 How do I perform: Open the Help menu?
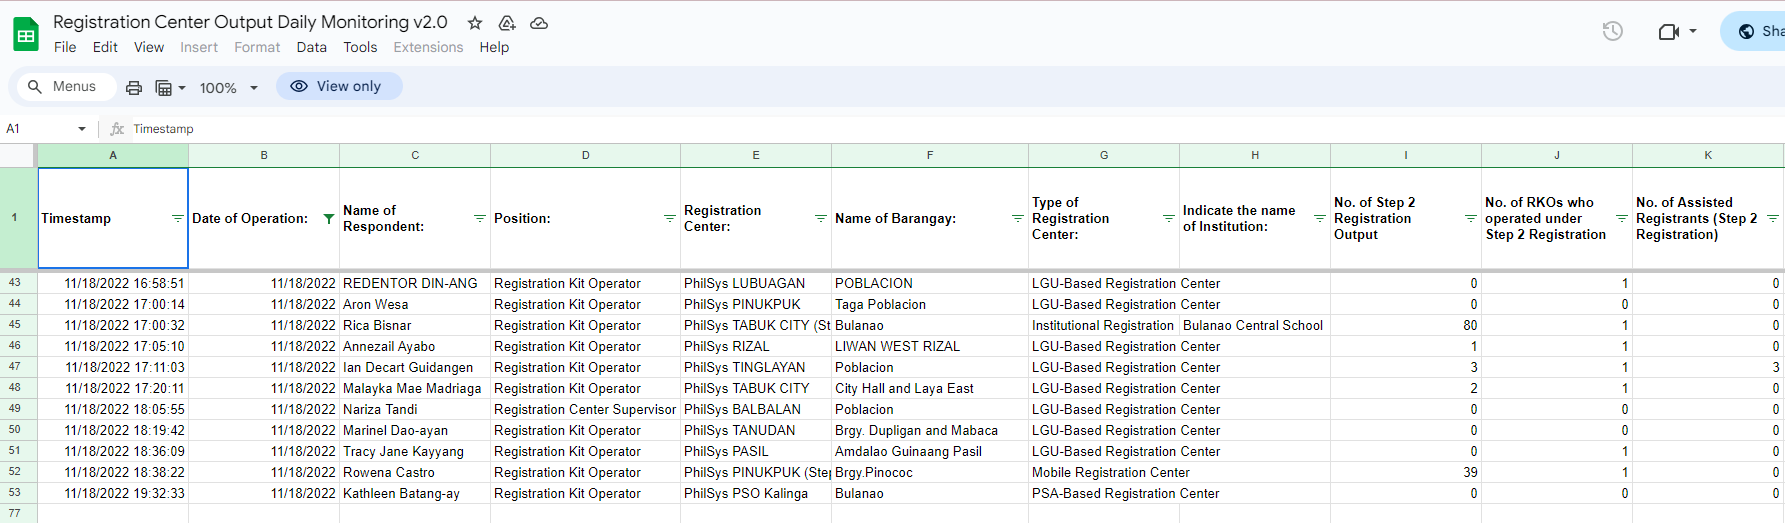pyautogui.click(x=494, y=47)
